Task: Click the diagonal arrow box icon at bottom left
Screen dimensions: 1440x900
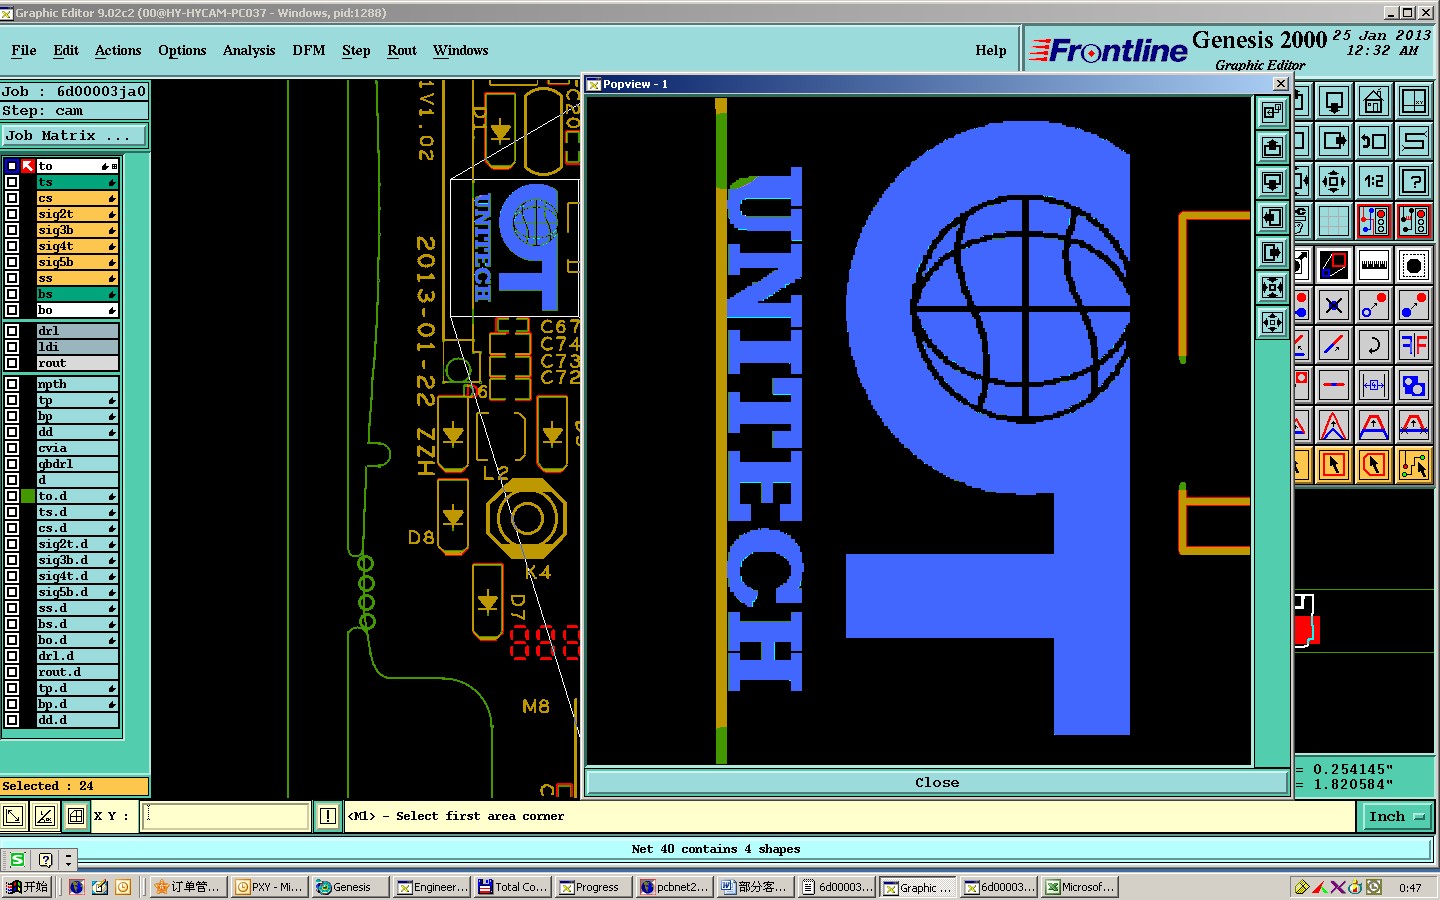Action: pos(13,816)
